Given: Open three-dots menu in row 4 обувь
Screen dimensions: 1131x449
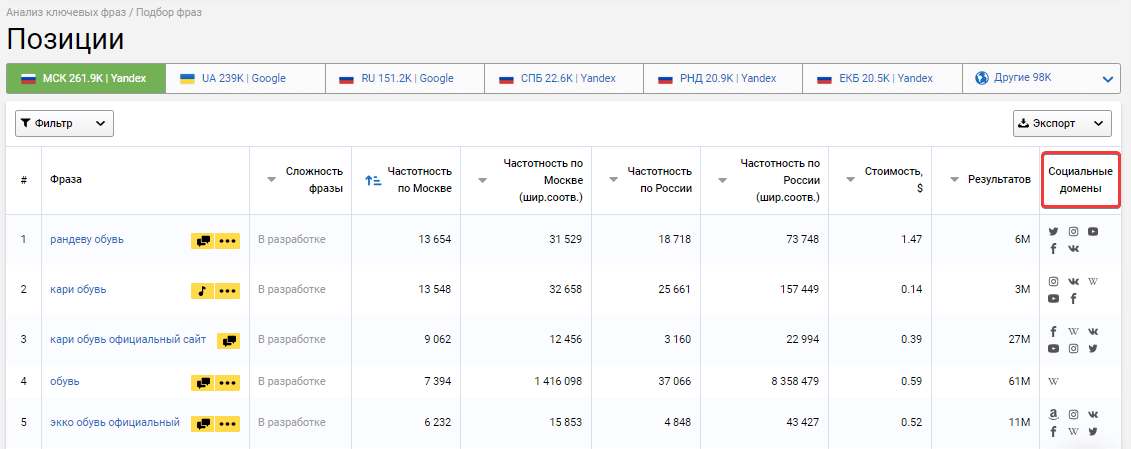Looking at the screenshot, I should [228, 383].
